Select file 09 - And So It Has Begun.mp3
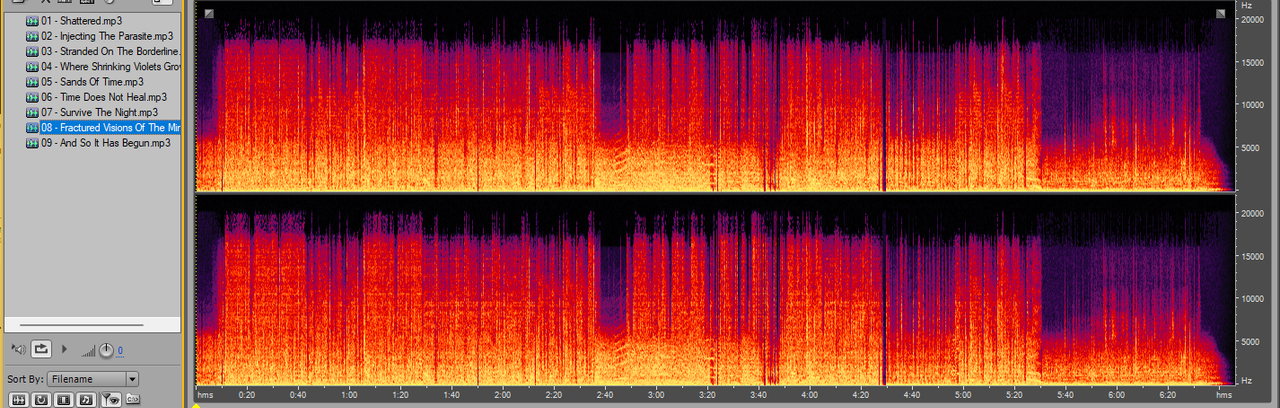This screenshot has width=1280, height=408. pyautogui.click(x=105, y=143)
